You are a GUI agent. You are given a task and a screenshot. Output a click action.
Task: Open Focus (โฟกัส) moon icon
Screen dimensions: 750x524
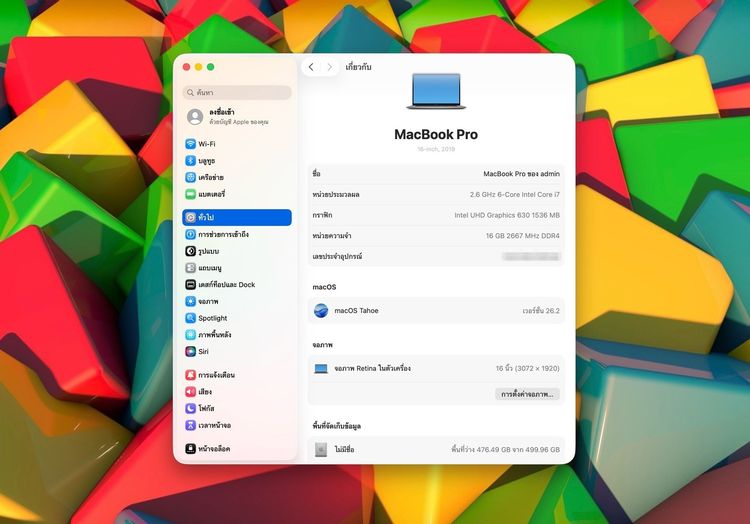coord(190,408)
